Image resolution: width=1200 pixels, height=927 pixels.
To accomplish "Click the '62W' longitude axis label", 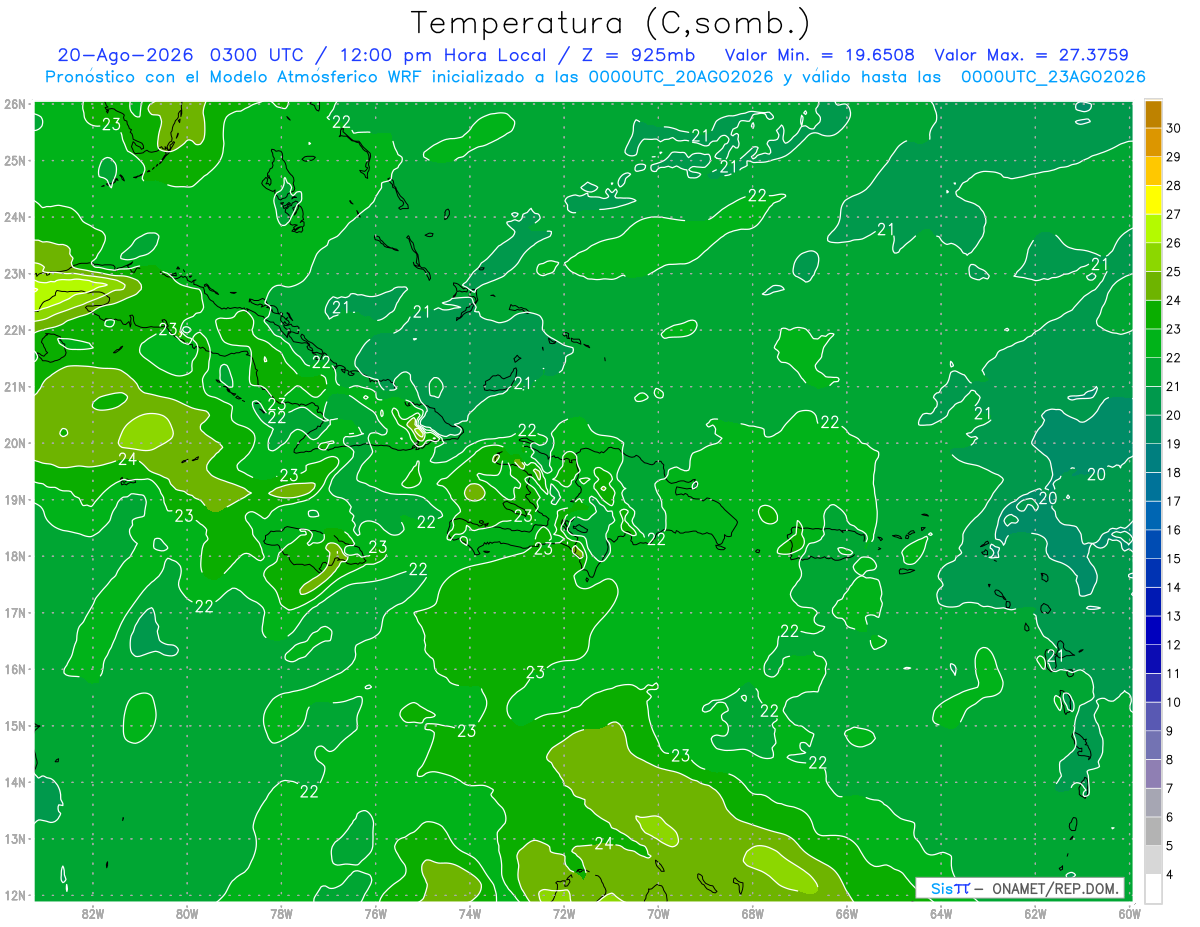I will pos(1035,913).
